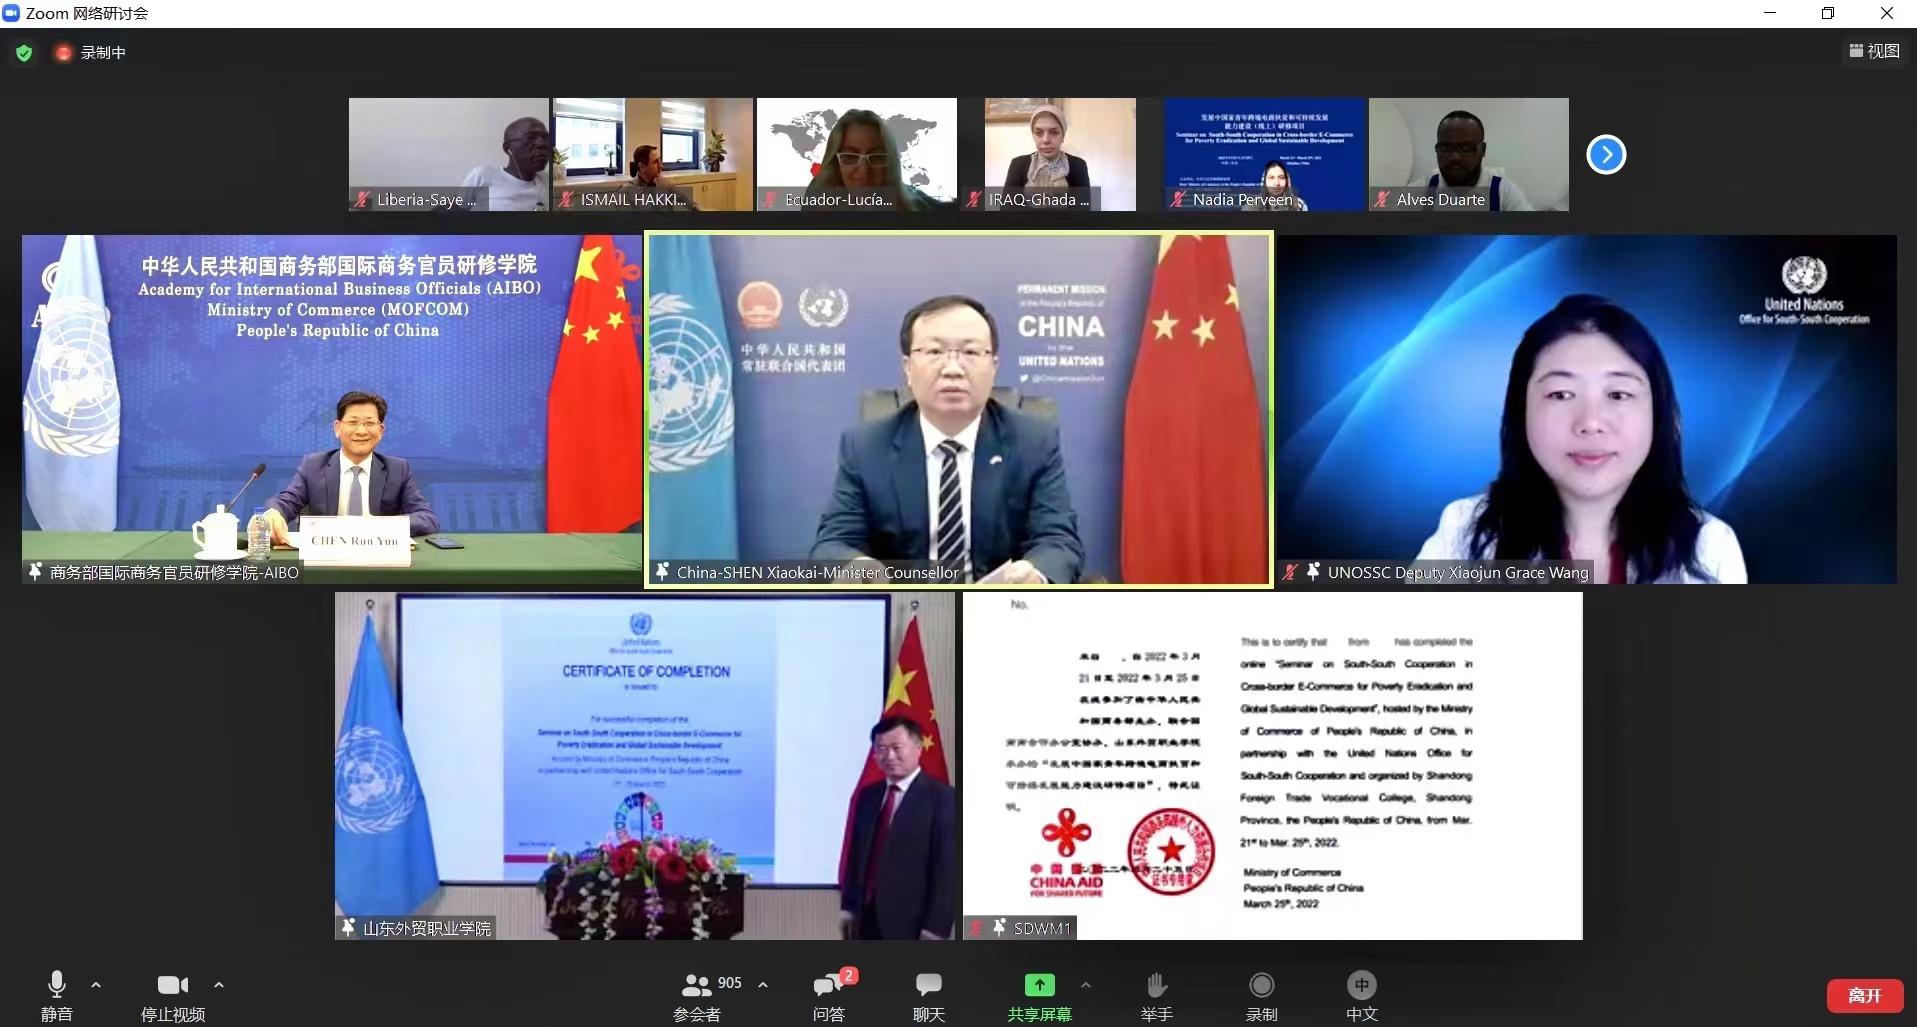Viewport: 1917px width, 1027px height.
Task: Expand video options arrow beside 停止视频
Action: (219, 985)
